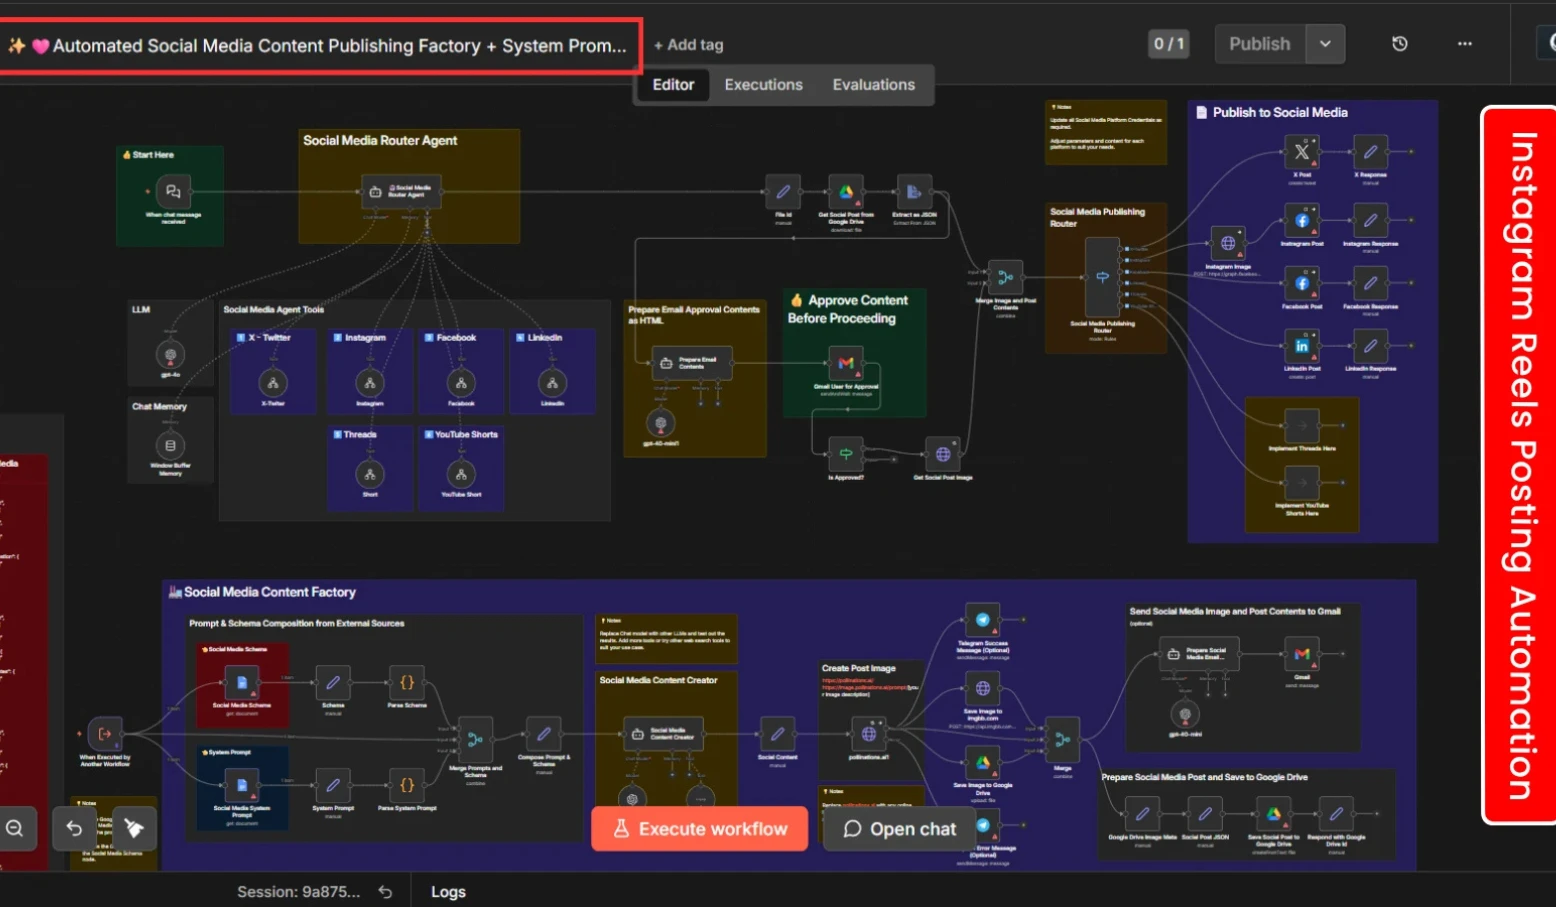This screenshot has width=1556, height=907.
Task: Open workflow history via the clock icon
Action: pyautogui.click(x=1399, y=44)
